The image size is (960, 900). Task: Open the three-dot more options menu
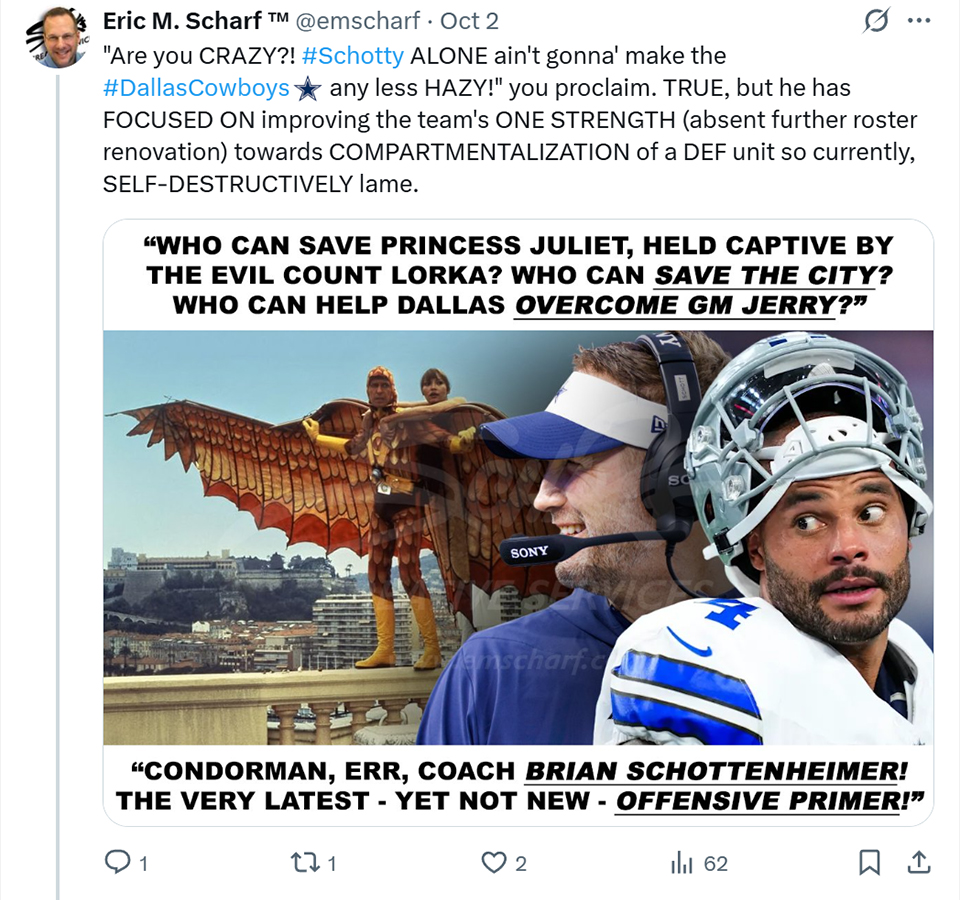click(919, 21)
